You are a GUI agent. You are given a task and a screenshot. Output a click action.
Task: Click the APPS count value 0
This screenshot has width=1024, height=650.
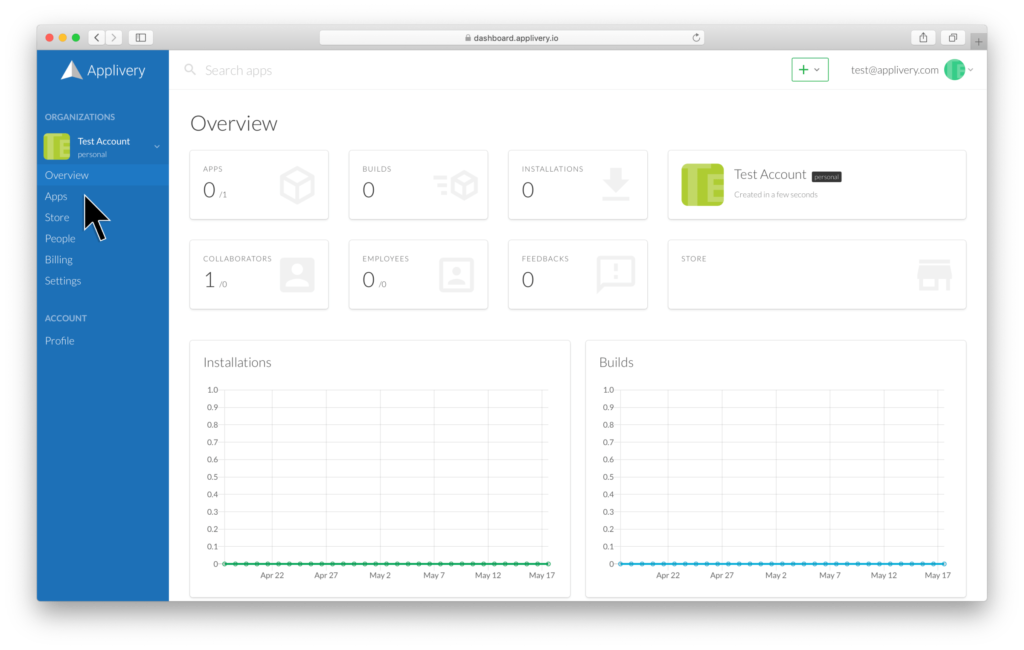click(x=209, y=190)
